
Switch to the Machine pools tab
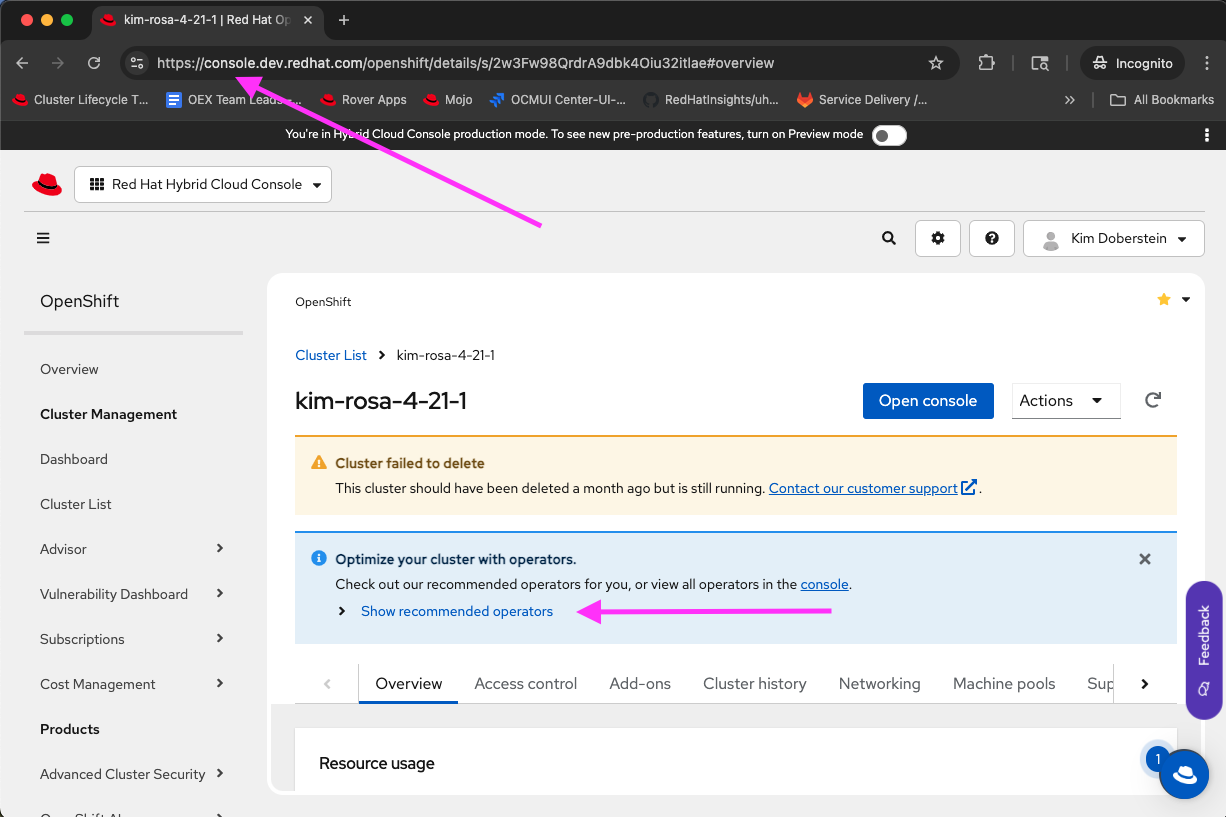click(x=1004, y=684)
